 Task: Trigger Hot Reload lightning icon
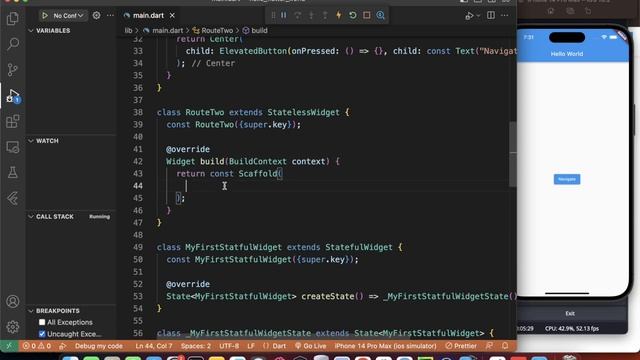tap(339, 15)
